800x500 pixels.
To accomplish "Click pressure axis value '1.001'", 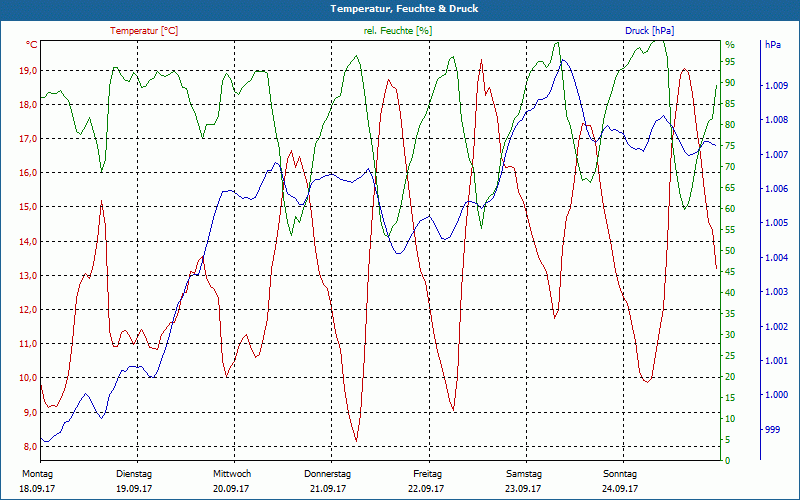I will pyautogui.click(x=777, y=361).
